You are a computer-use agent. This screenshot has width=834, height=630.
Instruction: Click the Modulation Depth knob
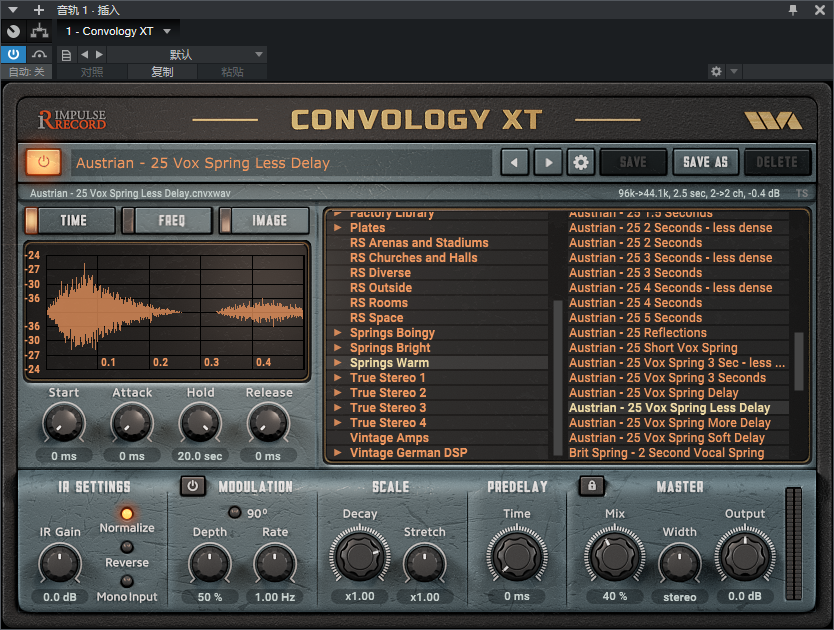click(x=210, y=564)
